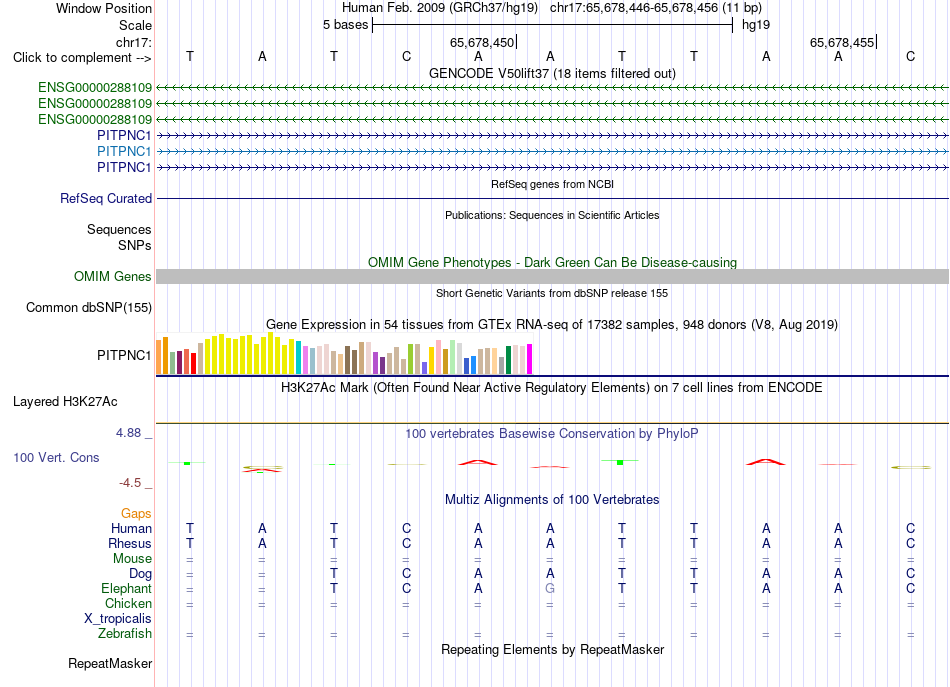
Task: Click the RepeatMasker side label
Action: click(110, 663)
